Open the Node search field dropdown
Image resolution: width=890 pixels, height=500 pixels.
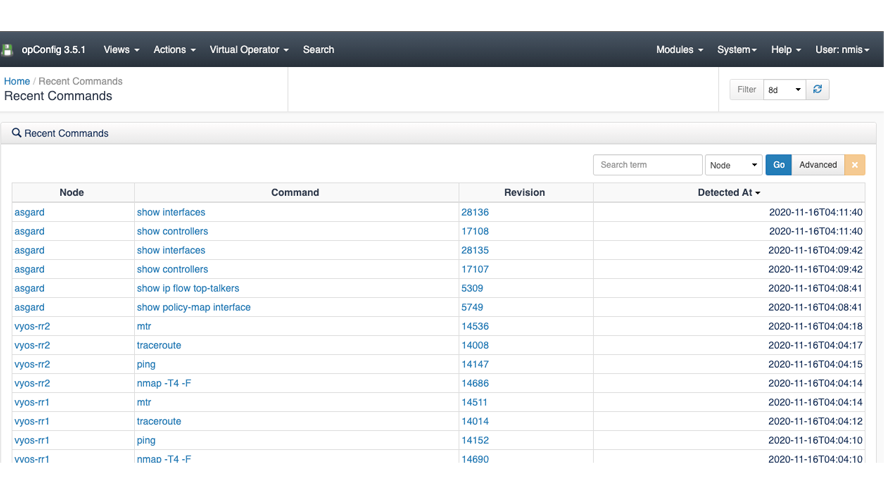click(x=733, y=165)
